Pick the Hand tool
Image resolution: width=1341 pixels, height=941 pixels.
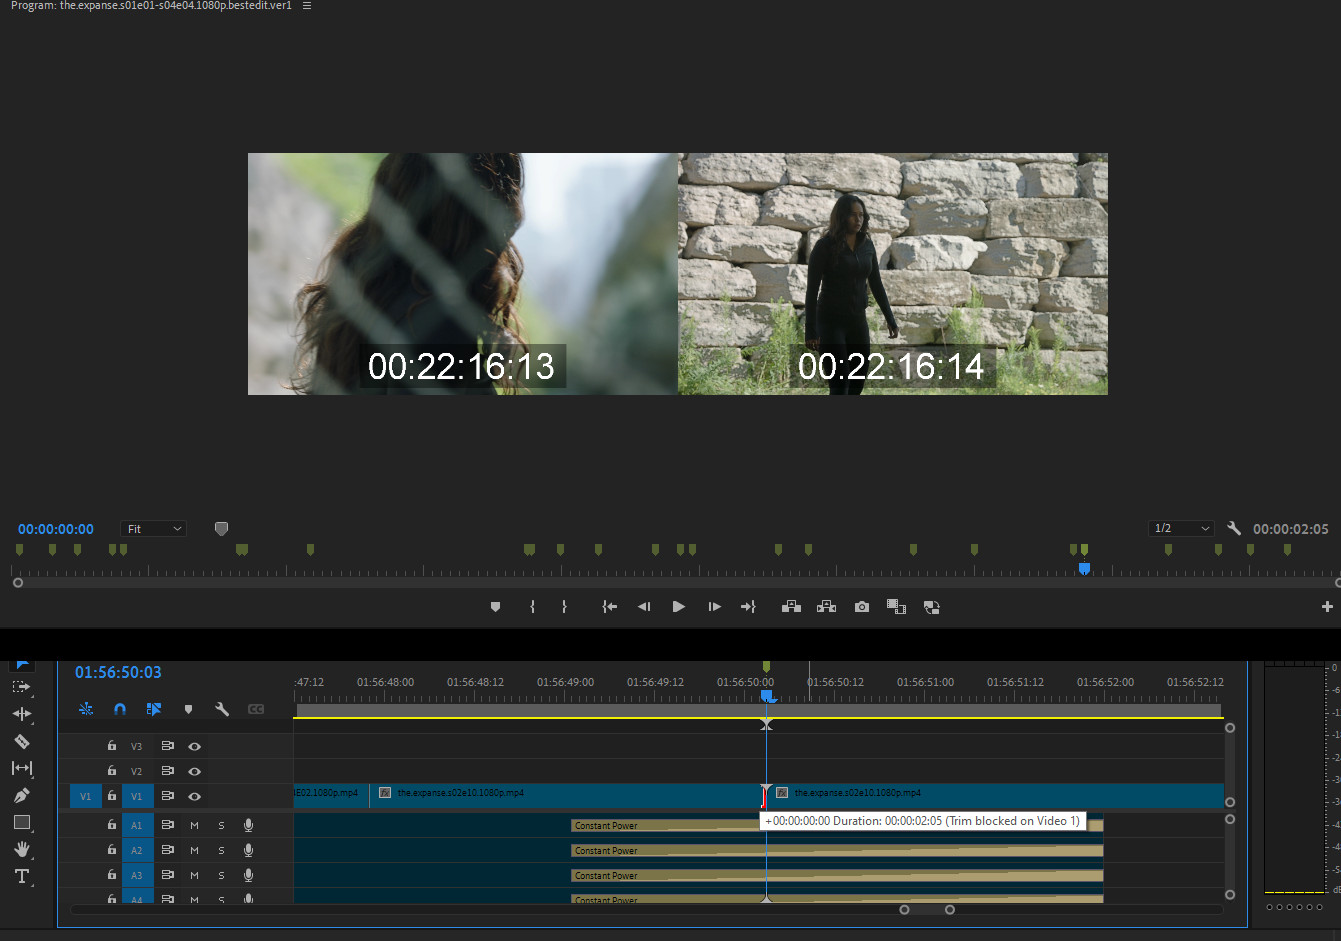click(21, 849)
